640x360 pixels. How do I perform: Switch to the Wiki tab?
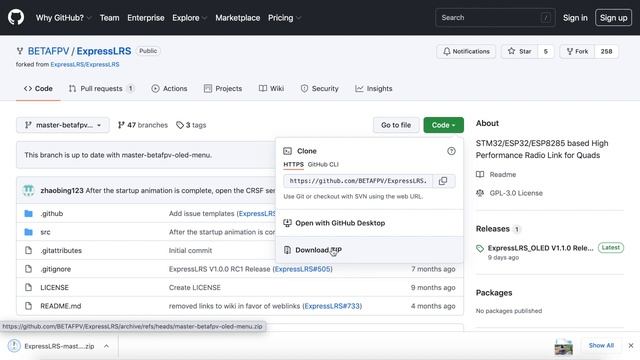[x=271, y=89]
